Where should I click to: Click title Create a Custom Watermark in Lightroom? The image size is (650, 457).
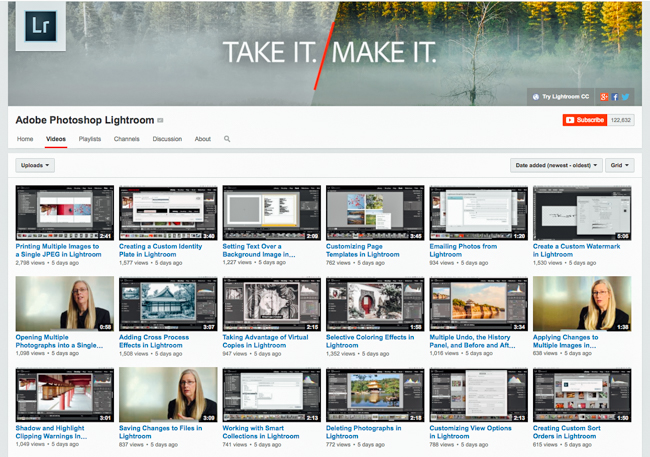pos(577,250)
